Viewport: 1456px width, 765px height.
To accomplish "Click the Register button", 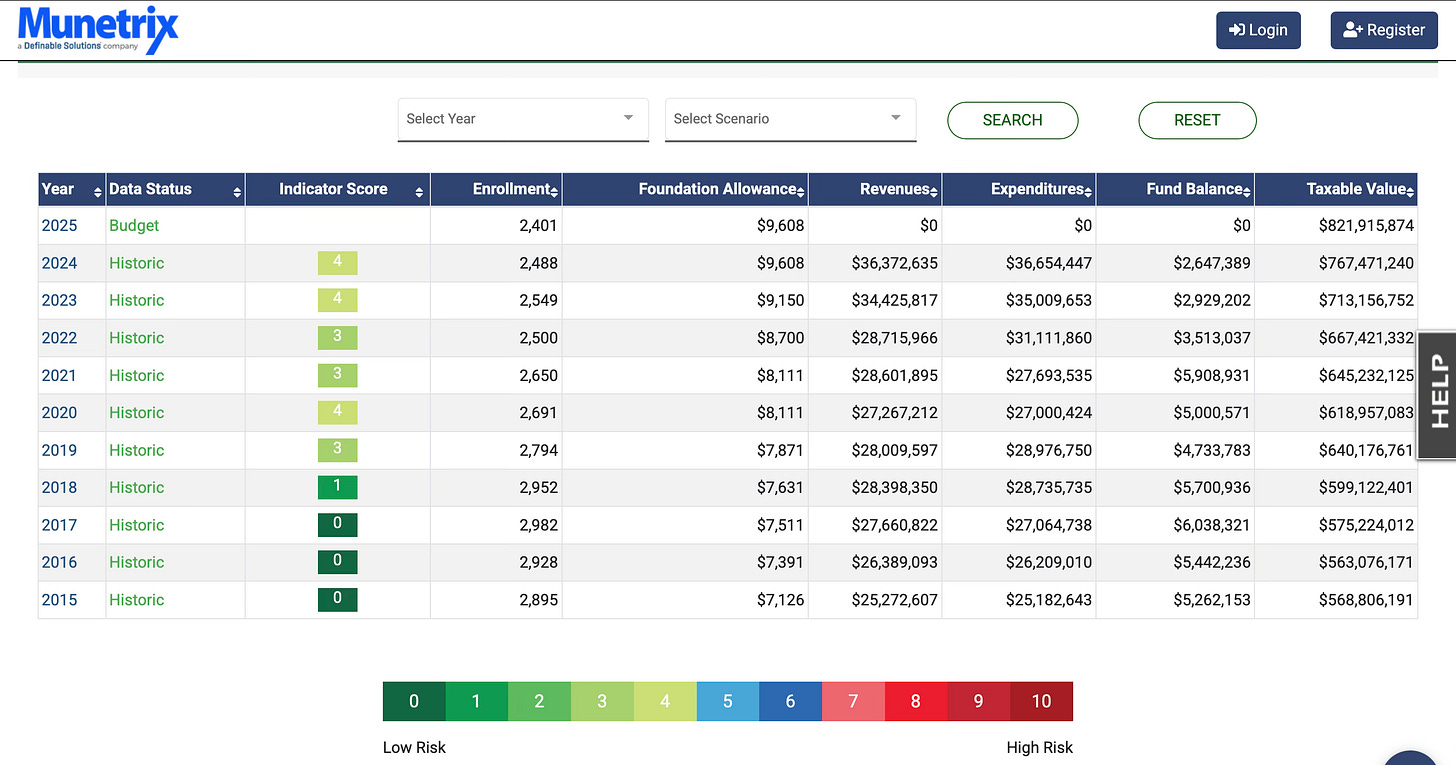I will (x=1383, y=30).
